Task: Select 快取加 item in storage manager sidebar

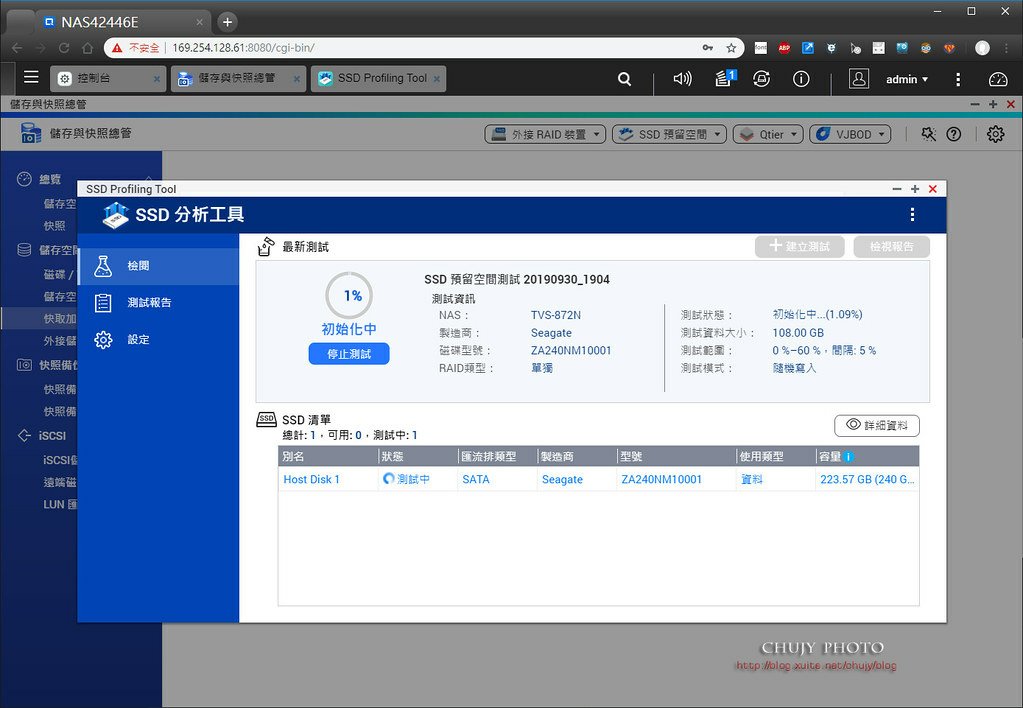Action: (59, 318)
